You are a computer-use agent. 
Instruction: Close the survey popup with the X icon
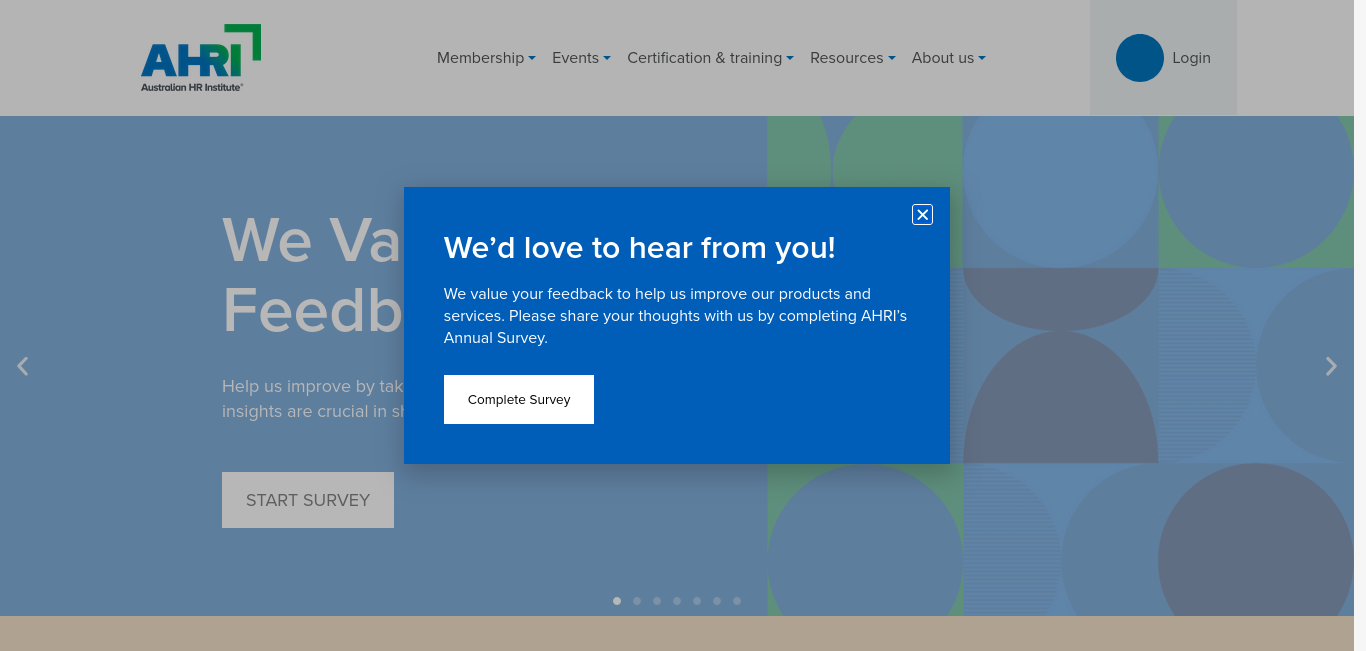click(x=922, y=214)
